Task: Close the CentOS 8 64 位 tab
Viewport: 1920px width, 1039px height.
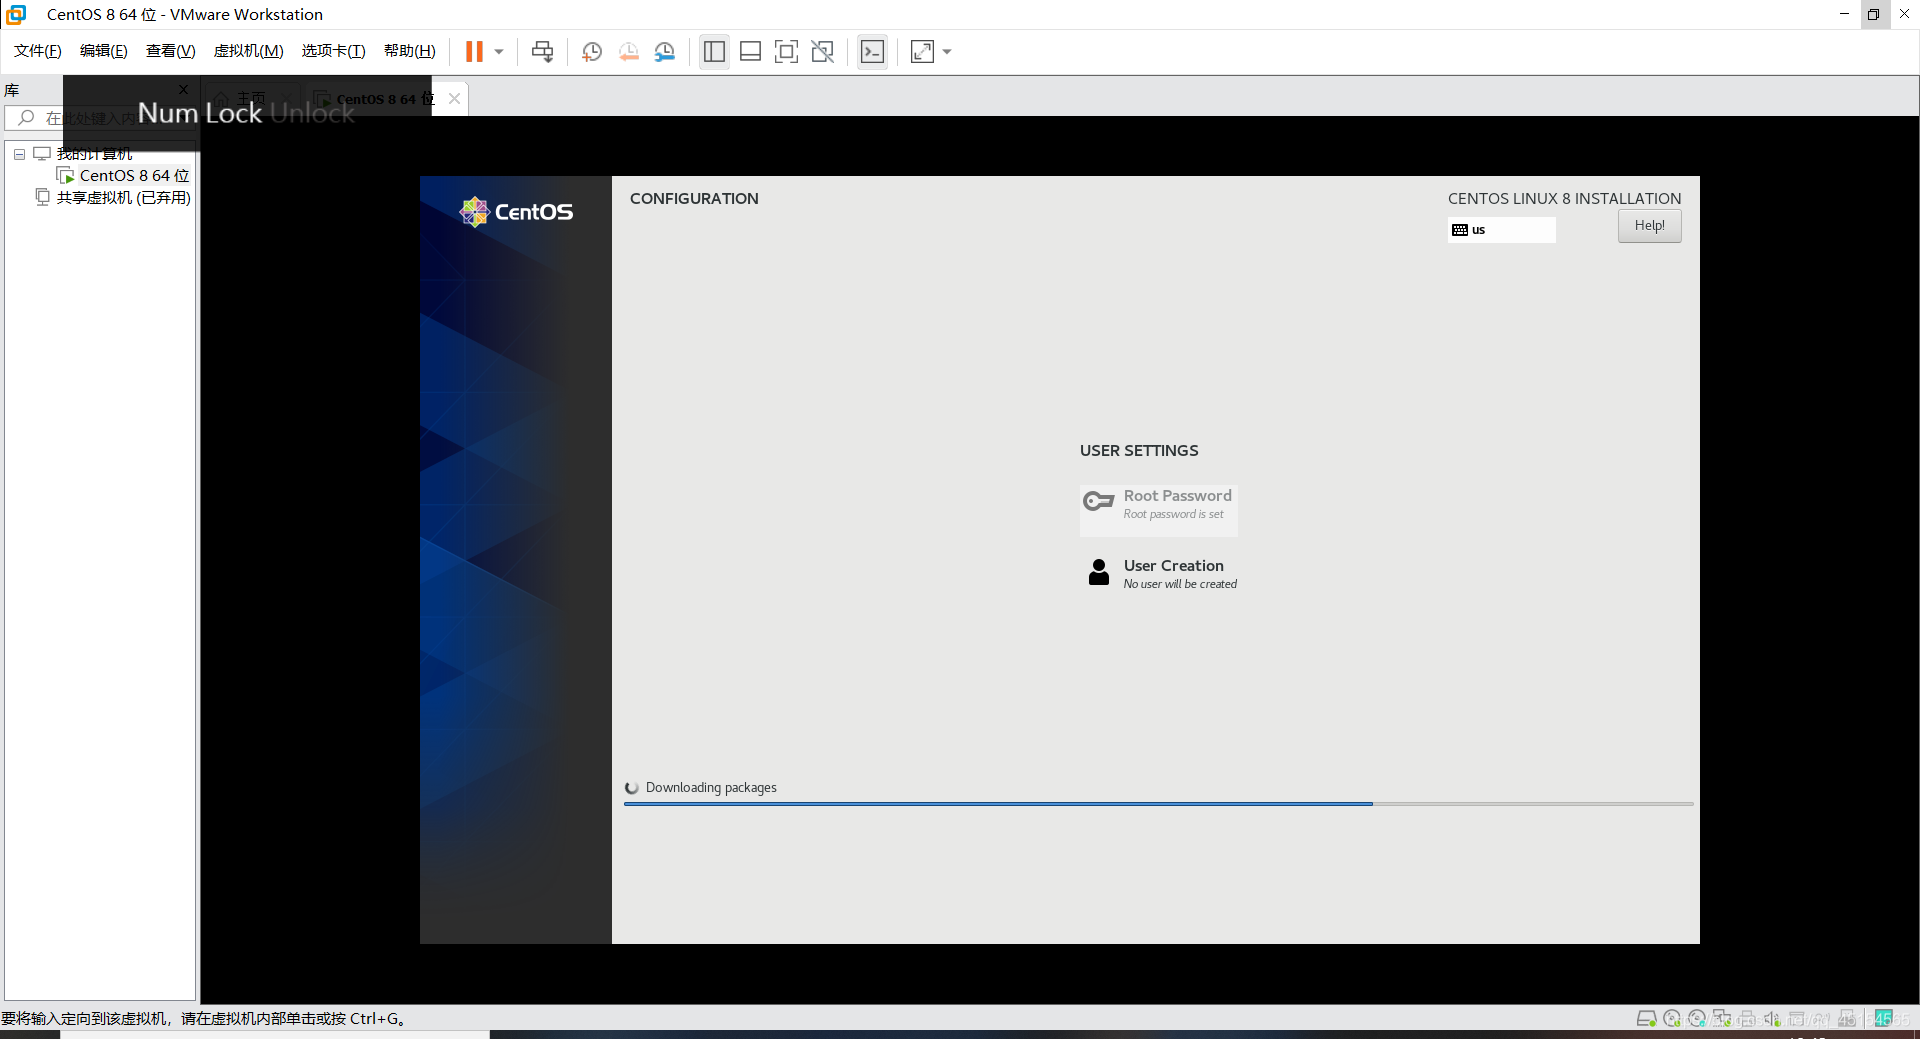Action: pyautogui.click(x=454, y=98)
